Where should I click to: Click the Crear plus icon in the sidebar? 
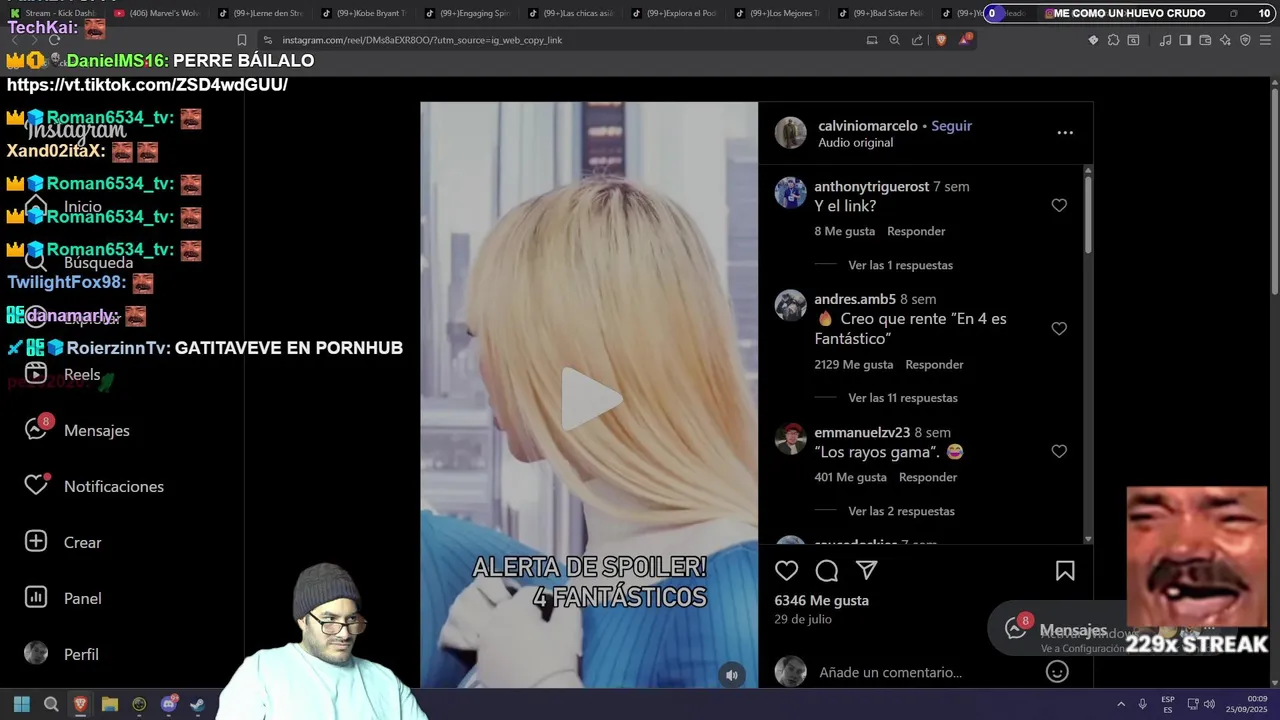[x=36, y=542]
